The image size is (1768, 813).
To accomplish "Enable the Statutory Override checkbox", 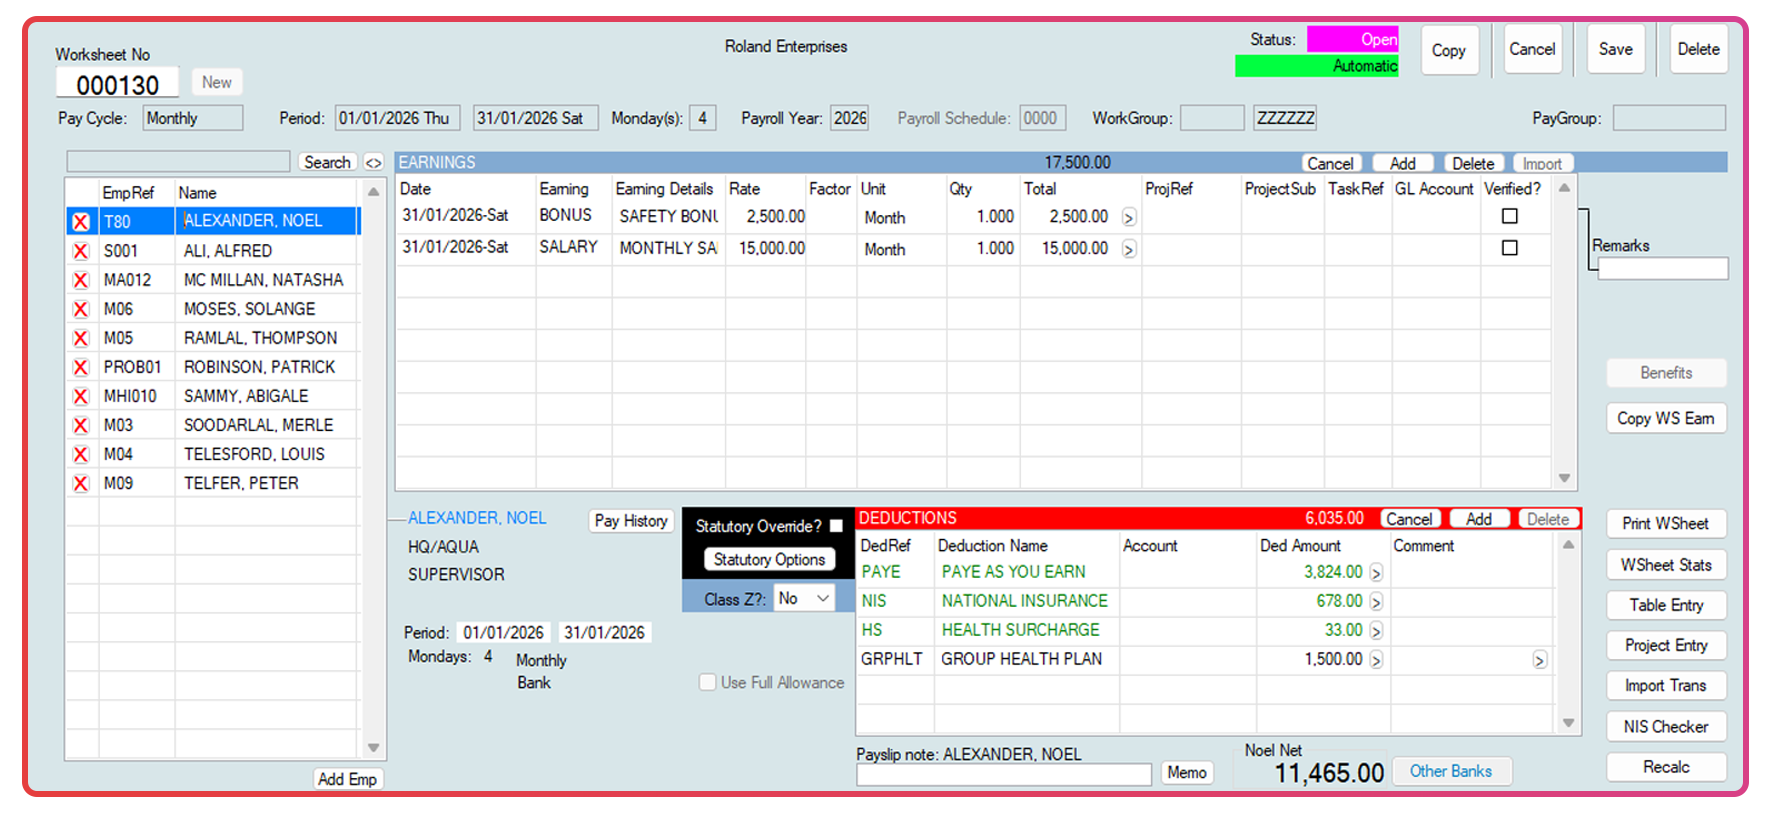I will 836,526.
